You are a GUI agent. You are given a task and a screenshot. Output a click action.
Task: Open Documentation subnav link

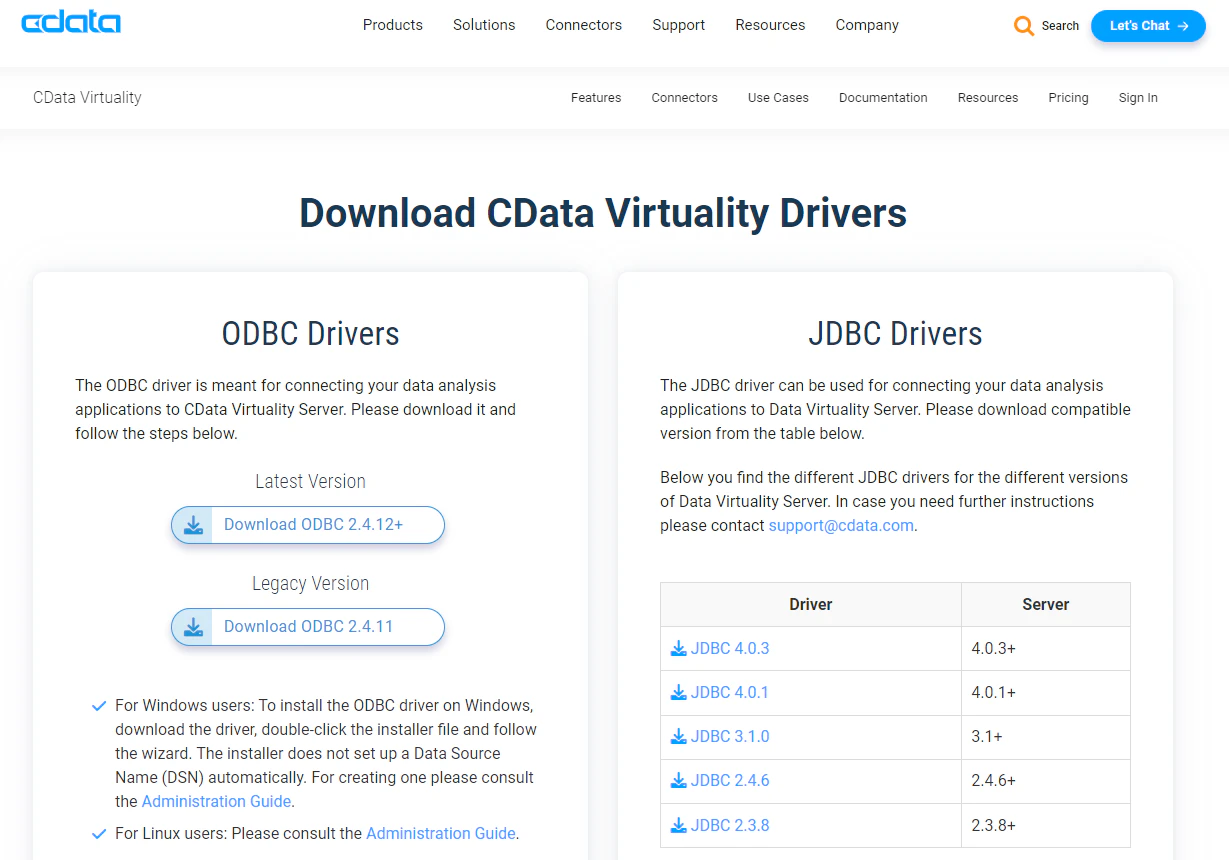coord(883,98)
